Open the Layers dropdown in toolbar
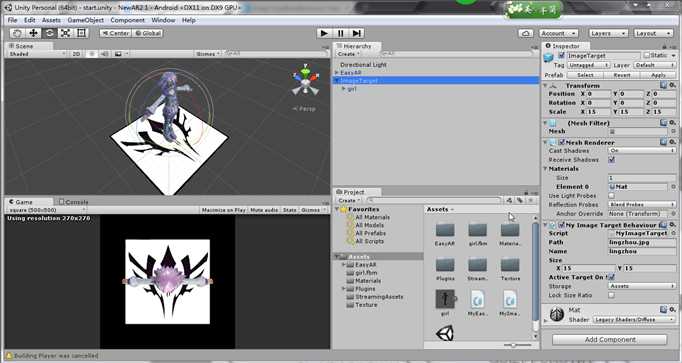 [x=608, y=33]
